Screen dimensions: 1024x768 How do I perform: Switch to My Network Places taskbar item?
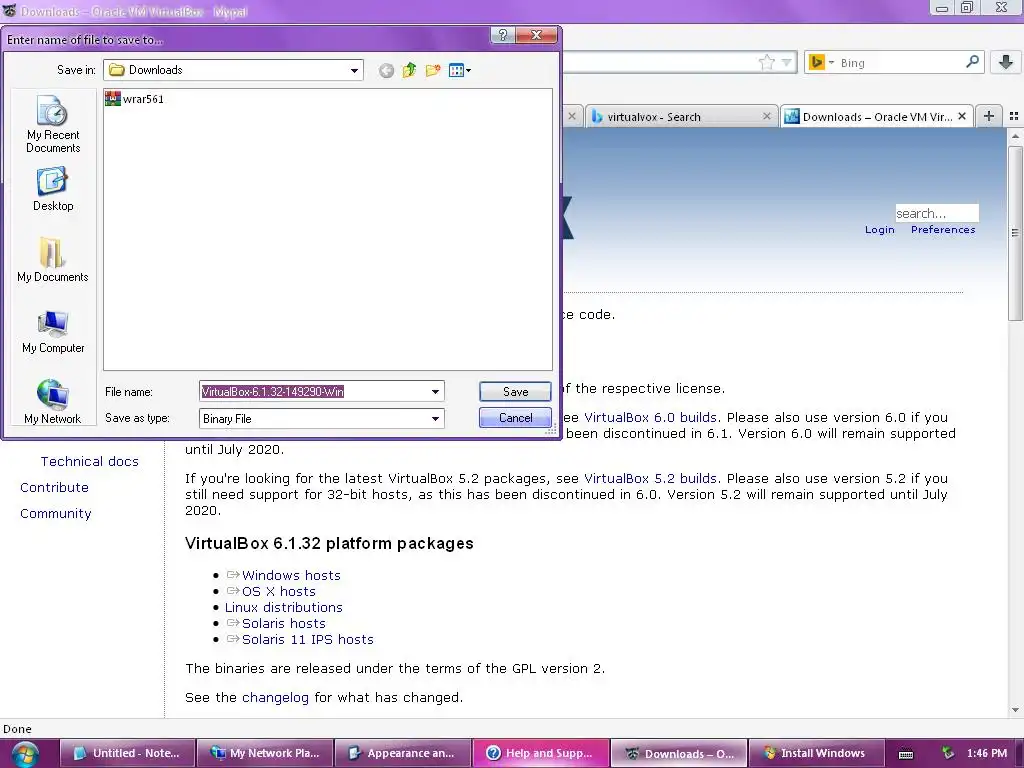coord(266,753)
